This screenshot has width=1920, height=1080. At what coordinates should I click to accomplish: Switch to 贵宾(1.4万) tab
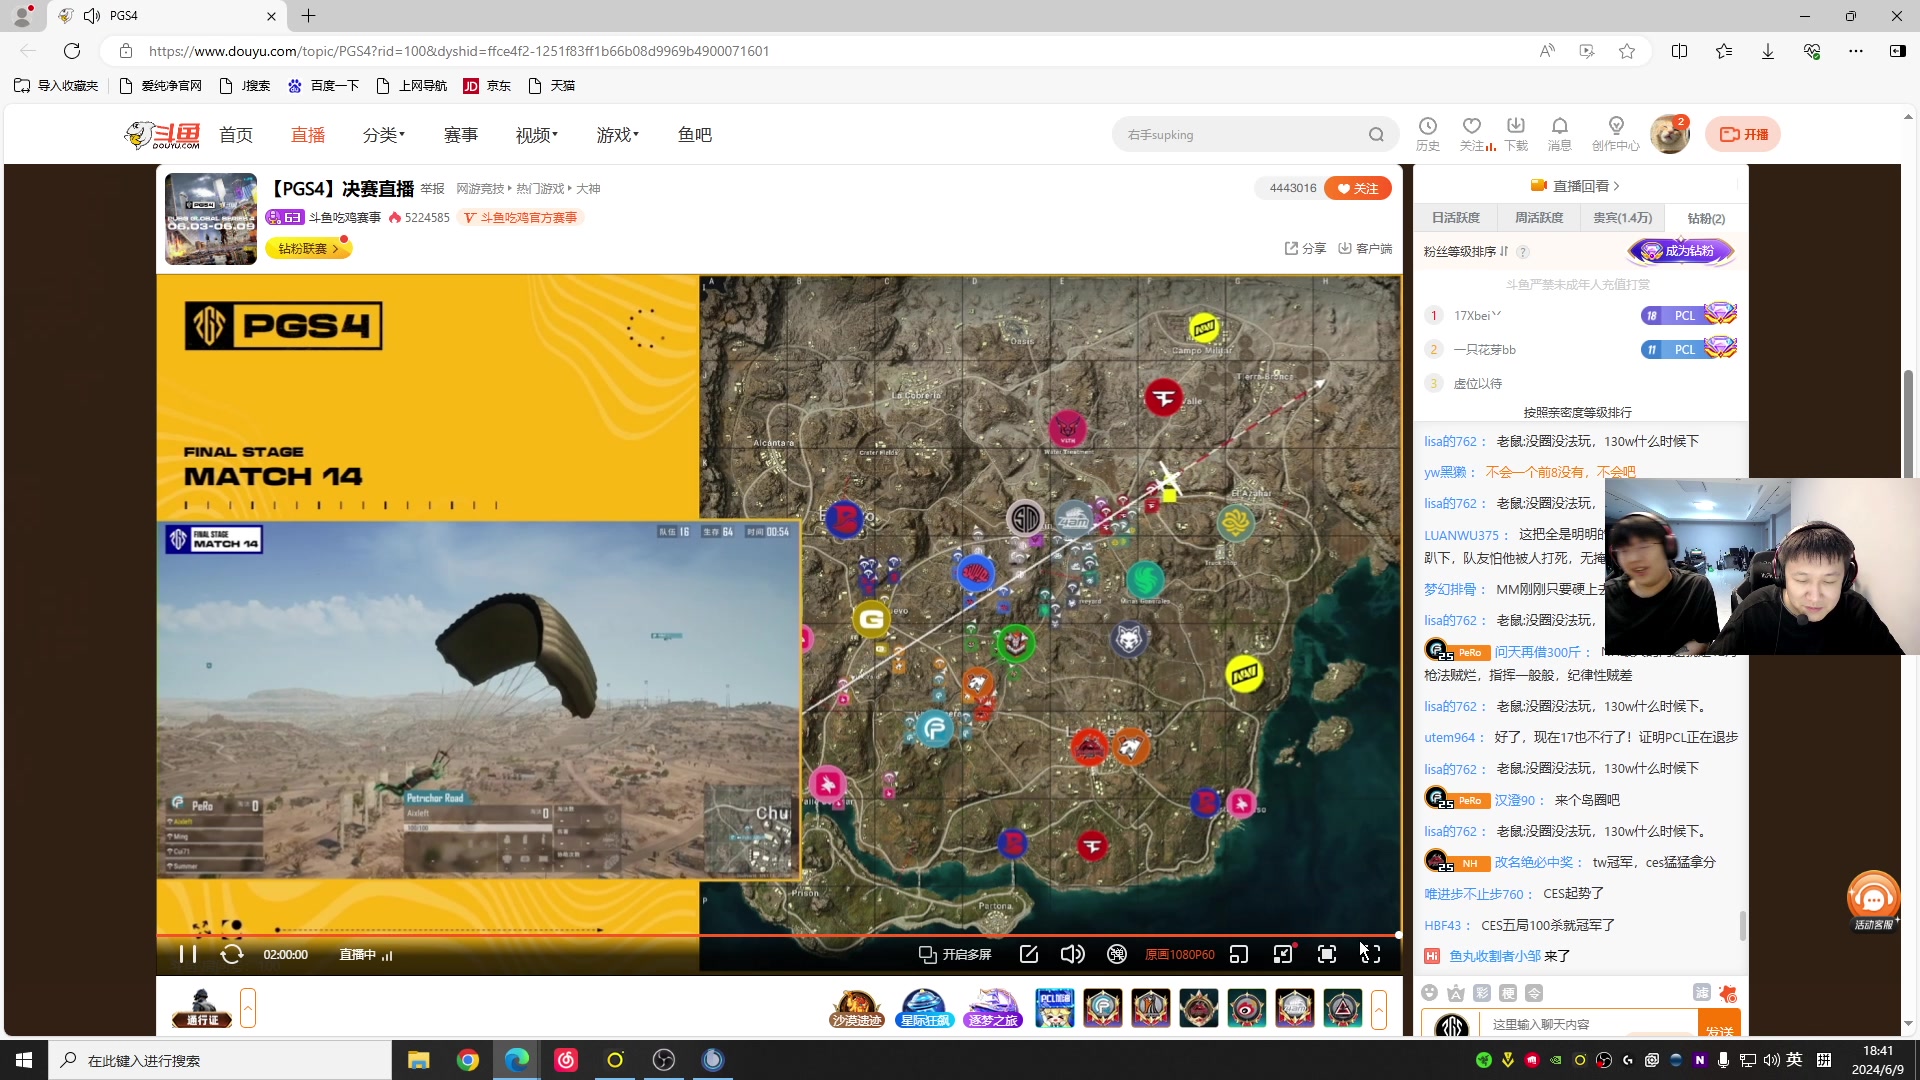pos(1622,218)
